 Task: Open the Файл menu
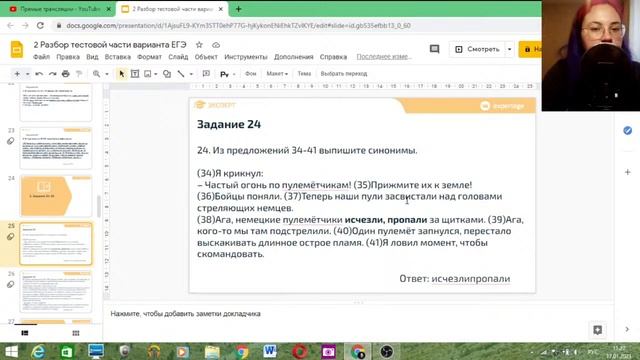42,57
